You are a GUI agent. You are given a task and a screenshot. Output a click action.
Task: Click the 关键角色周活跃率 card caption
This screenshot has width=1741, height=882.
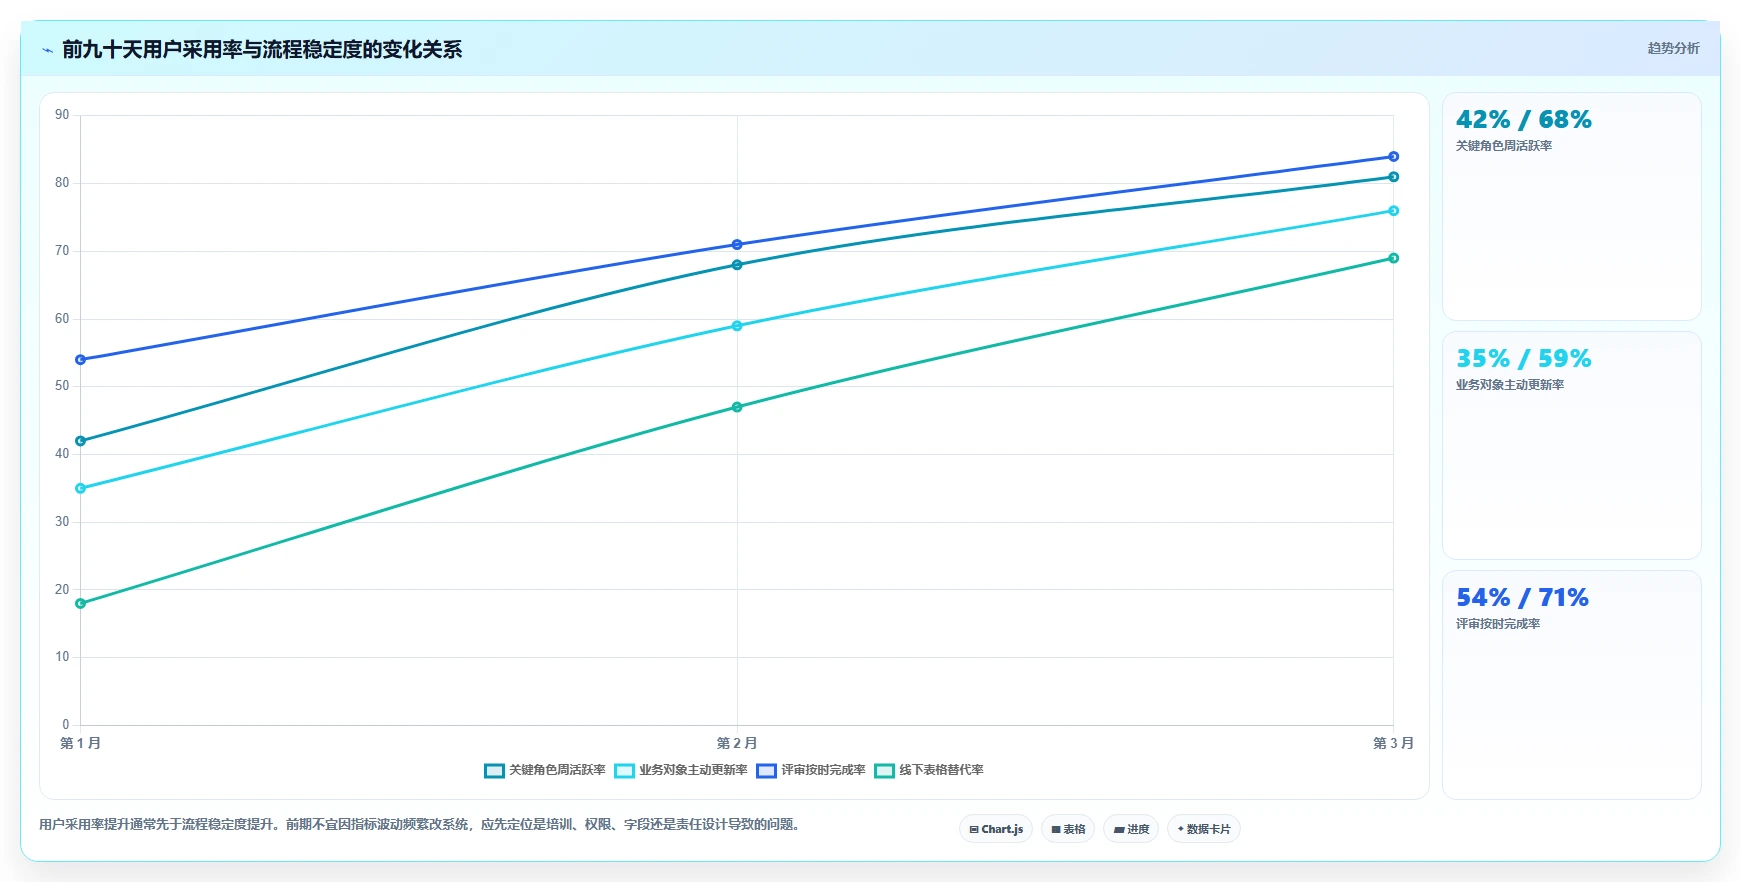1504,146
